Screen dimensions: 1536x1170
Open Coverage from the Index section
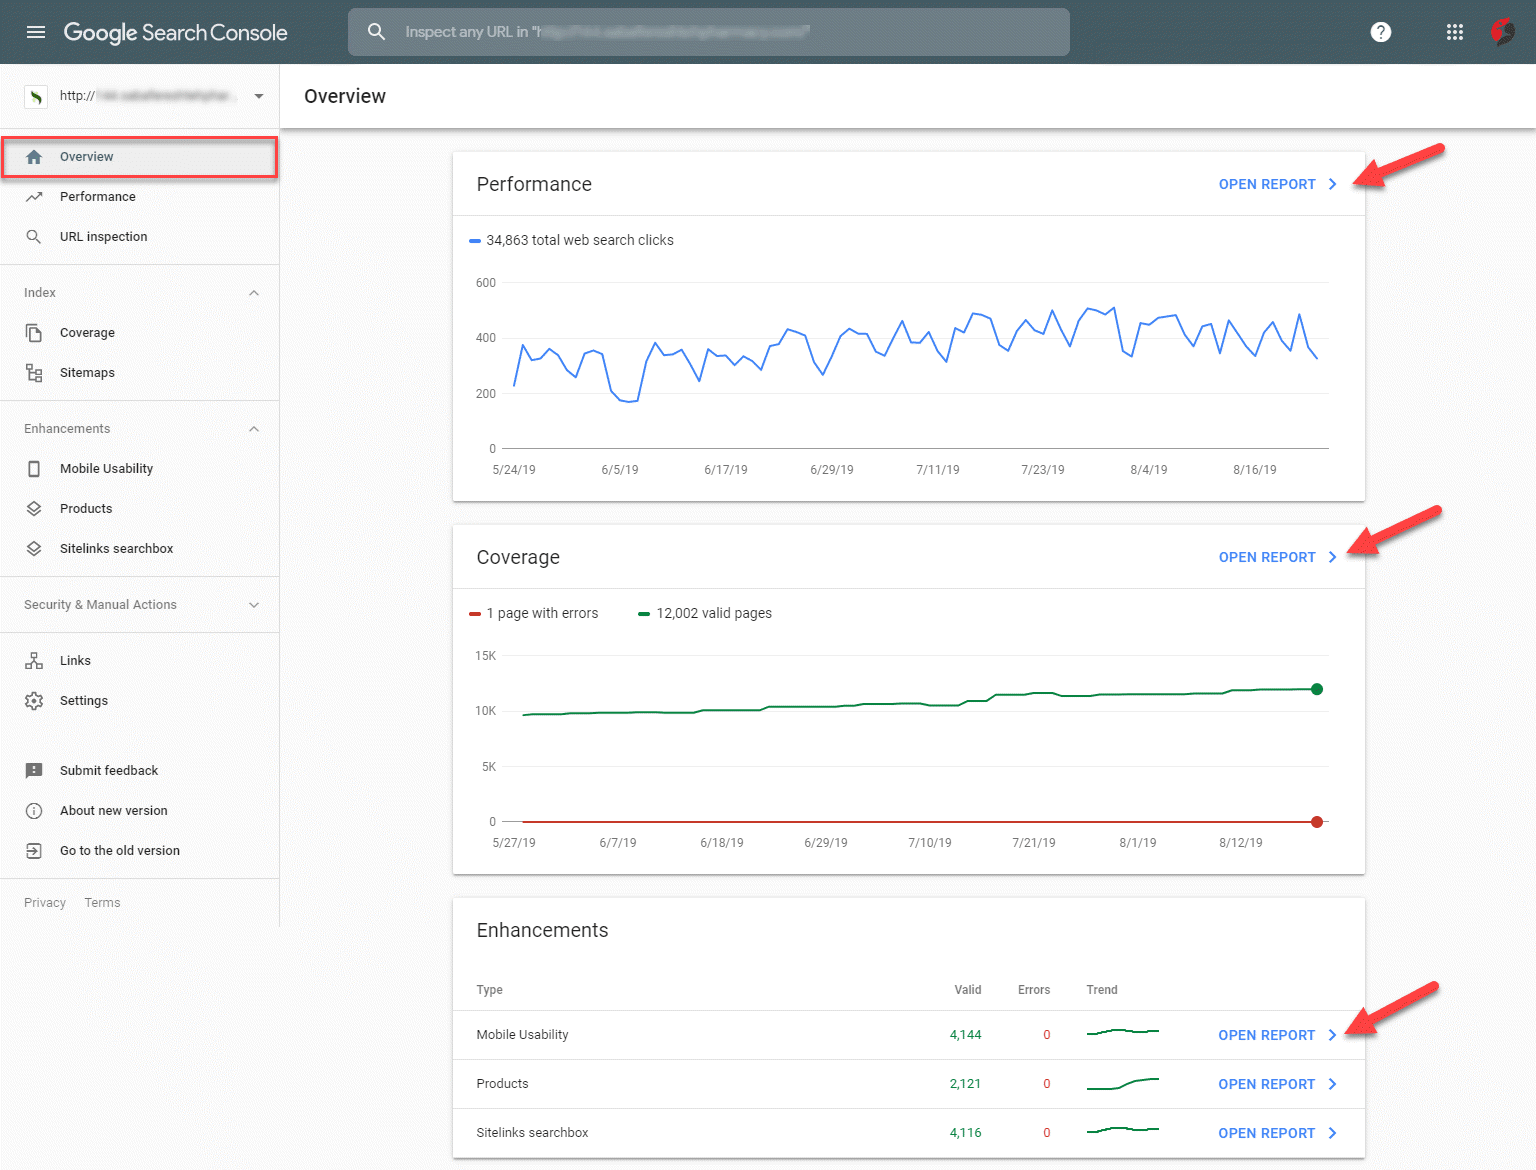point(87,332)
